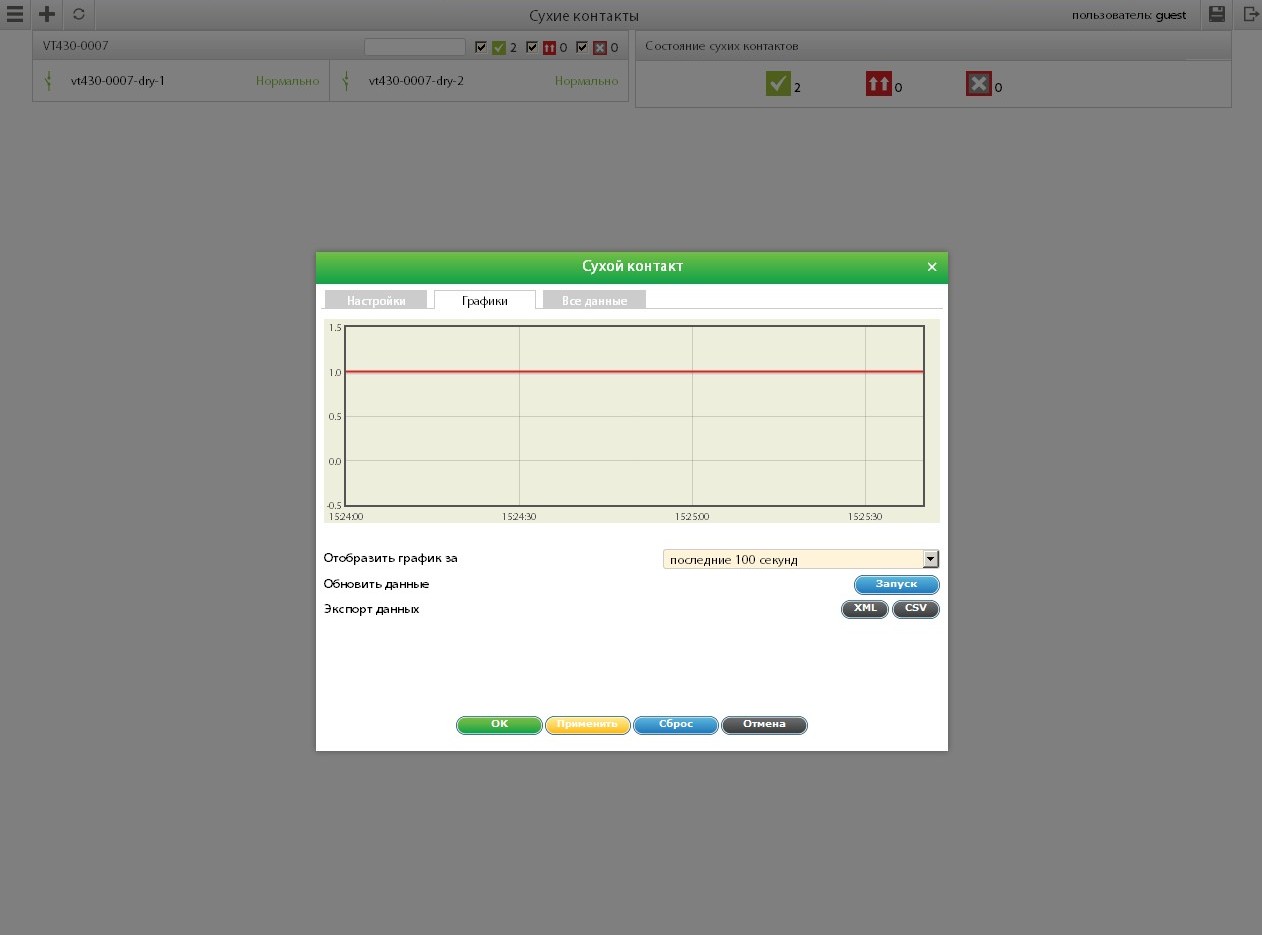
Task: Toggle the disabled-state filter checkbox for VT430-0007
Action: pos(582,47)
